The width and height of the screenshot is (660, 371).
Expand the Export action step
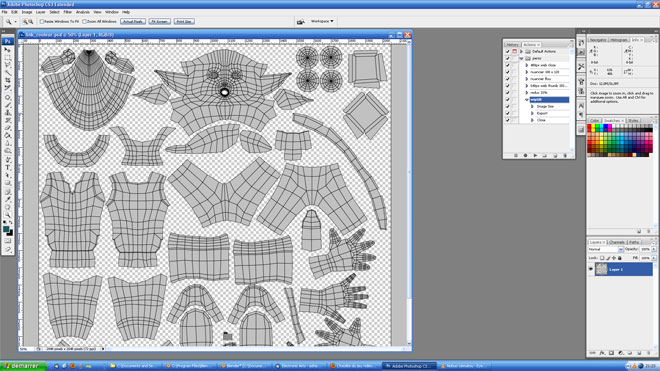point(532,113)
